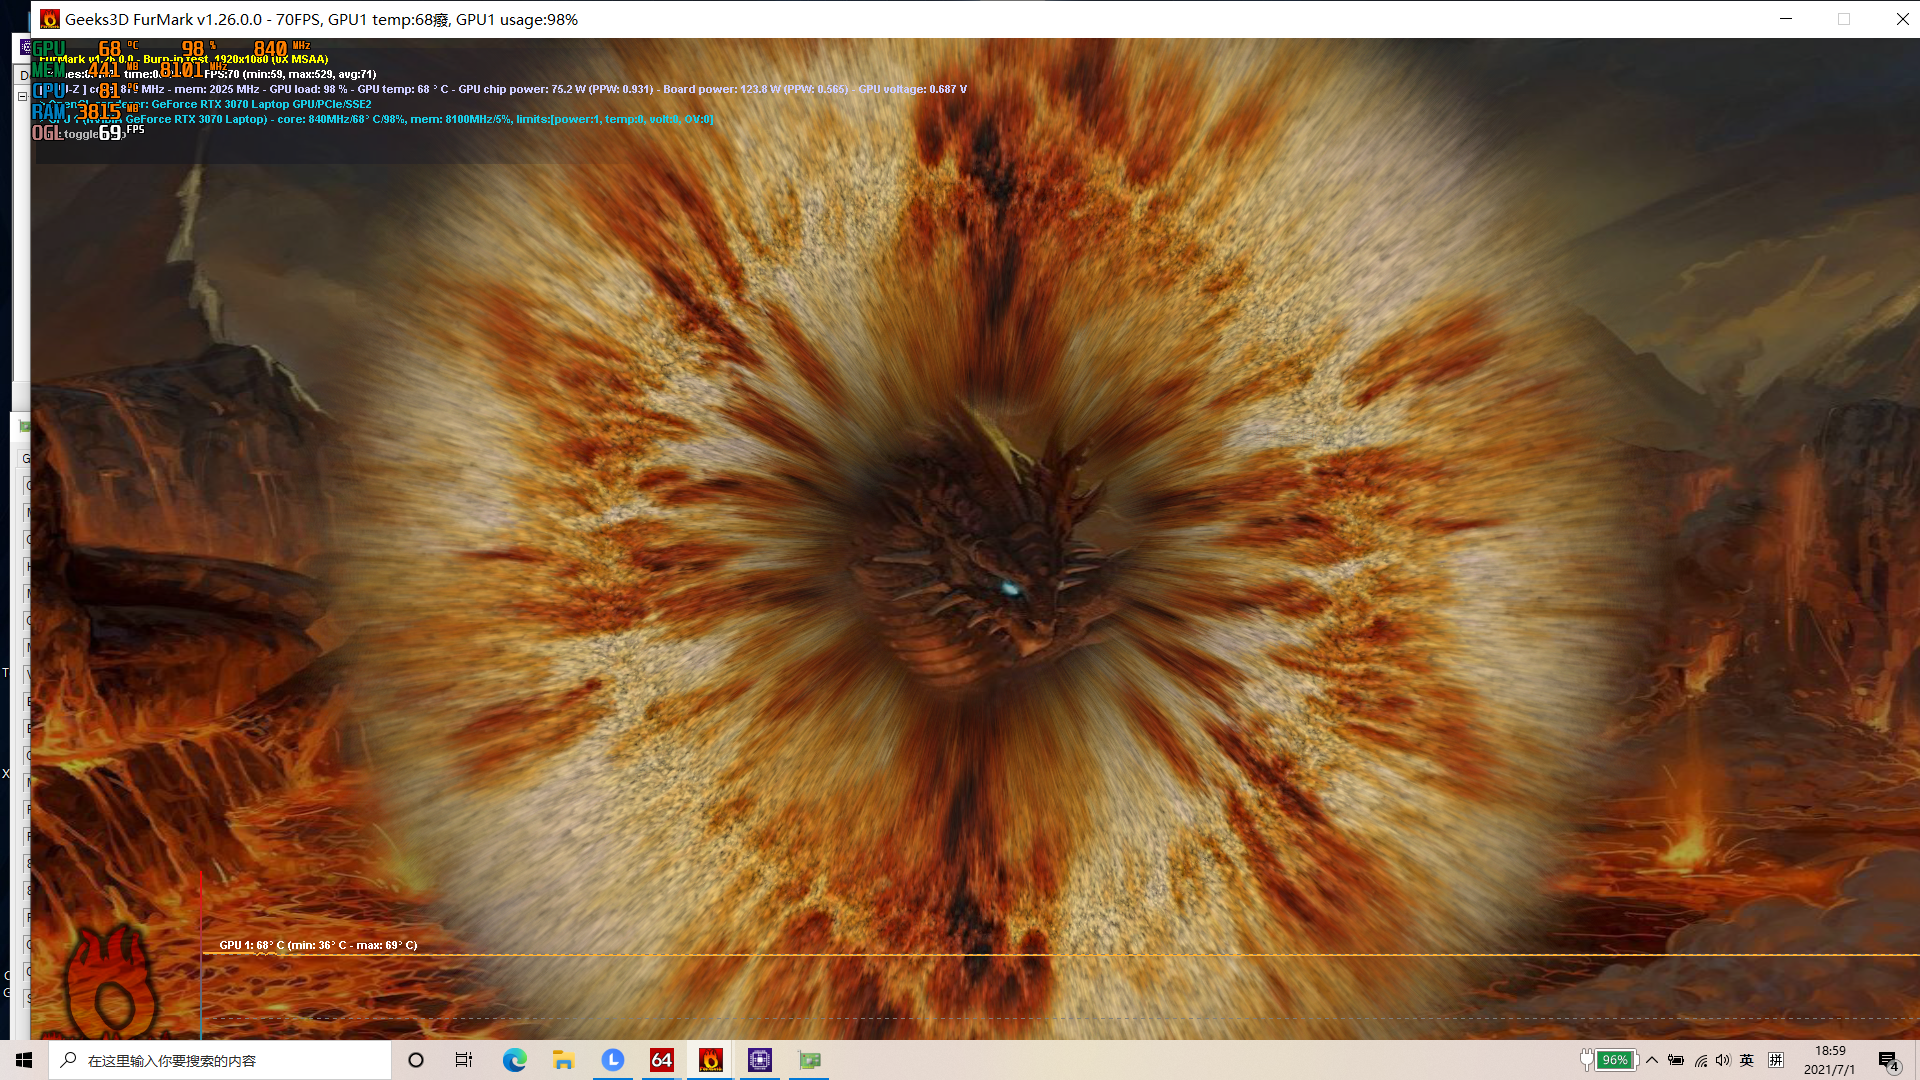Select the FurMark flame icon on taskbar
1920x1080 pixels.
(711, 1060)
